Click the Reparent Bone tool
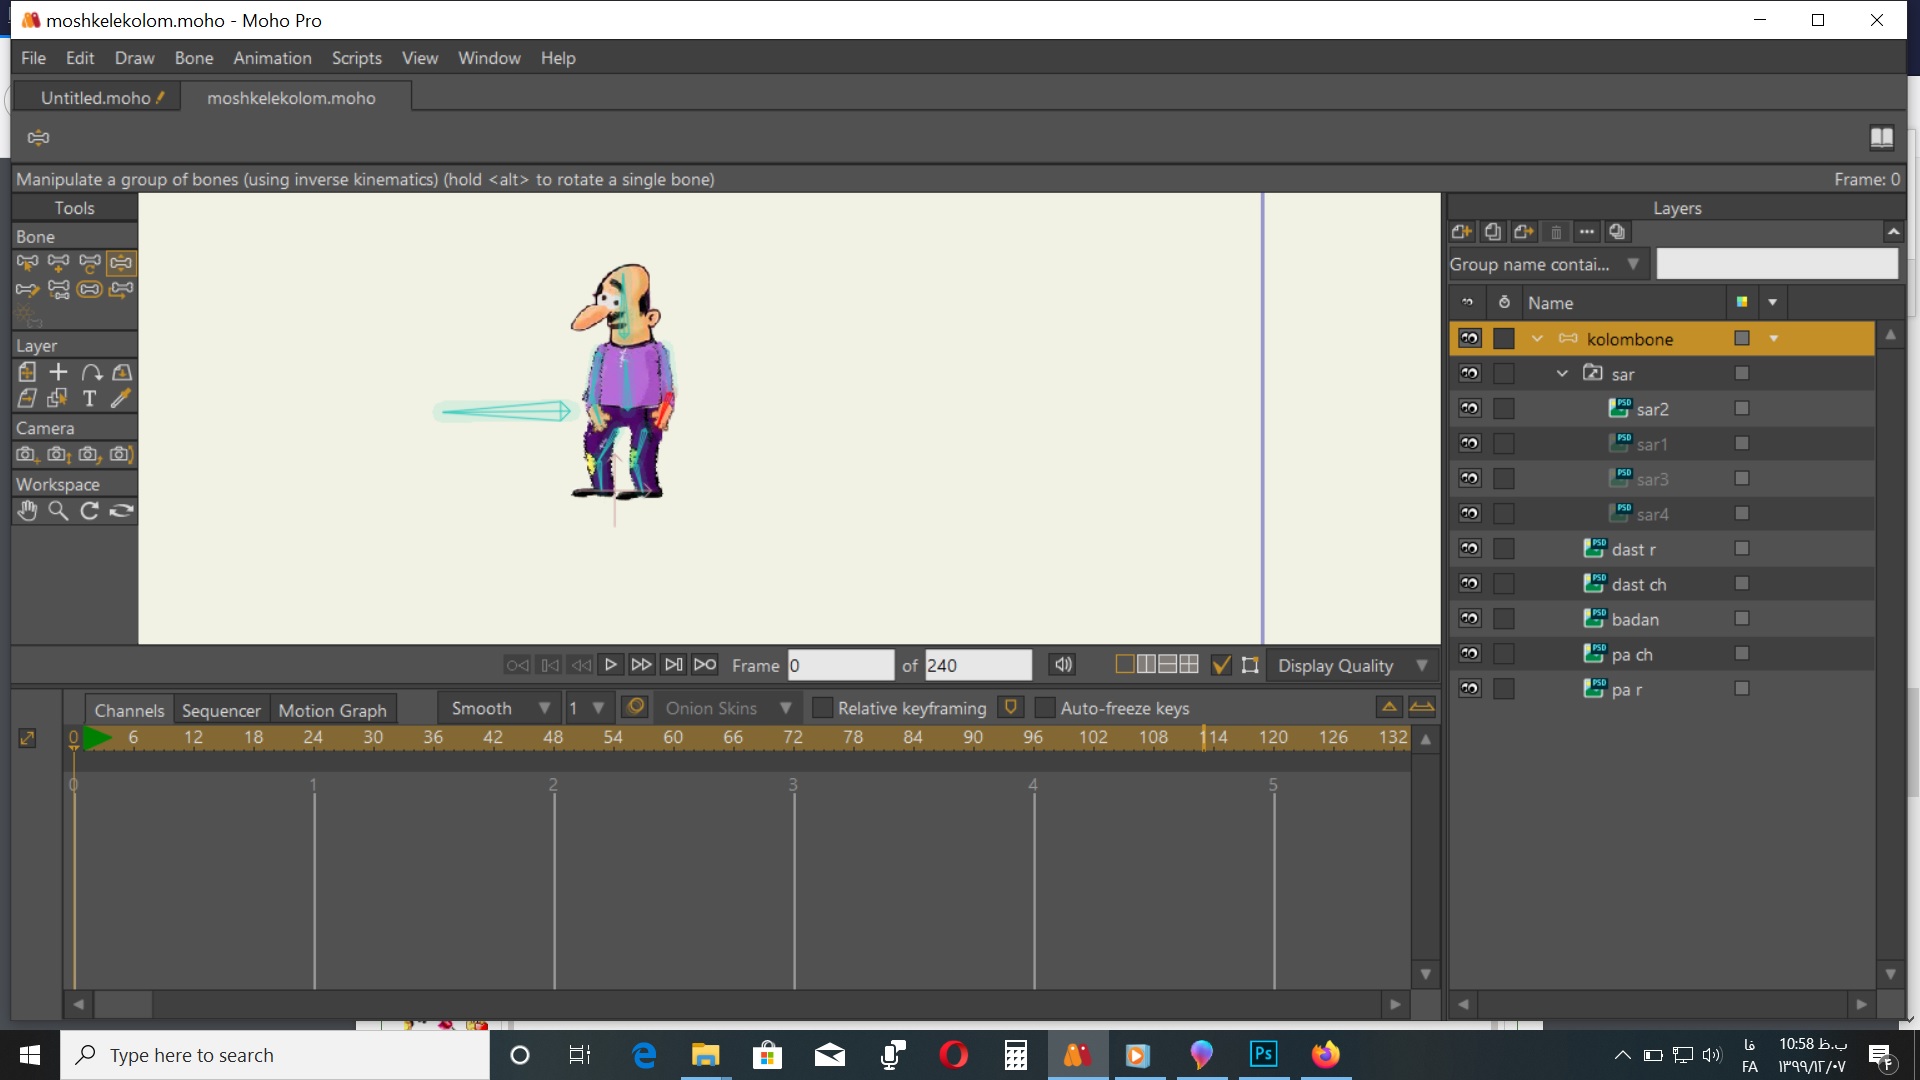 click(x=121, y=289)
